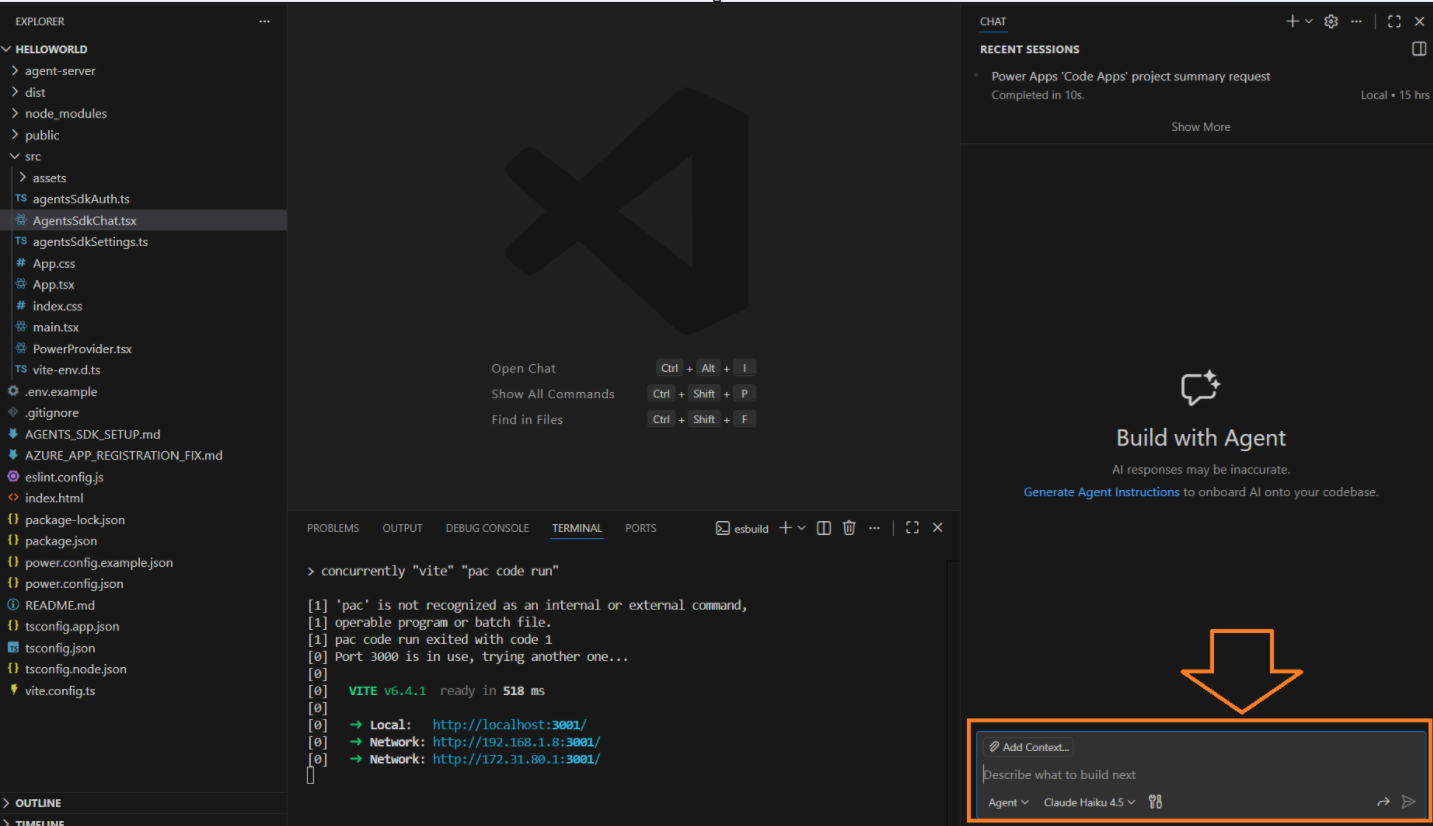Open the Explorer more actions menu

click(264, 20)
